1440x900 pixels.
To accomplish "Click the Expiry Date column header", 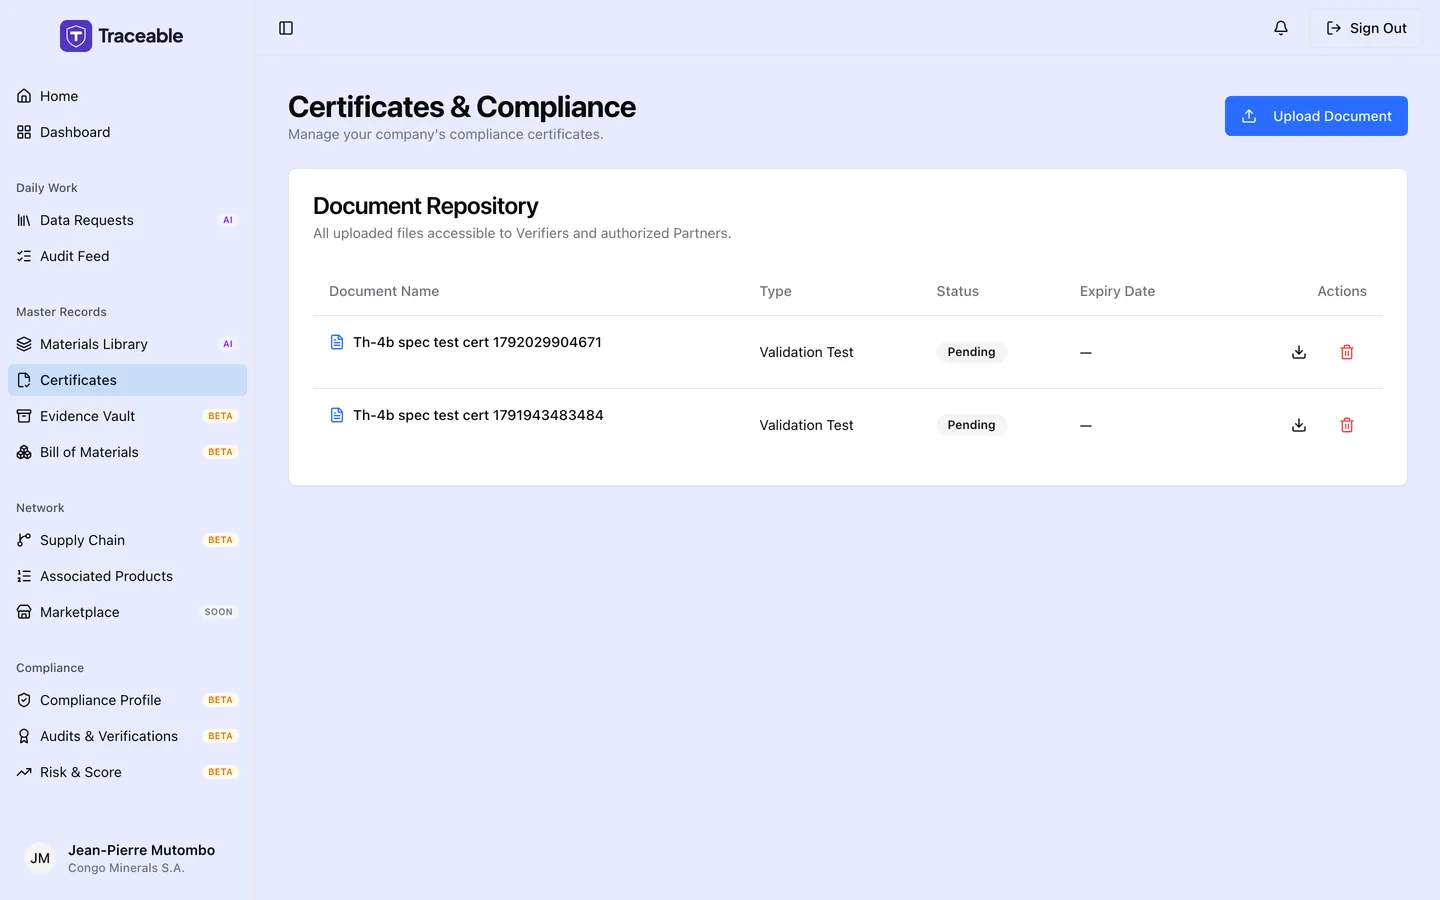I will (x=1117, y=291).
